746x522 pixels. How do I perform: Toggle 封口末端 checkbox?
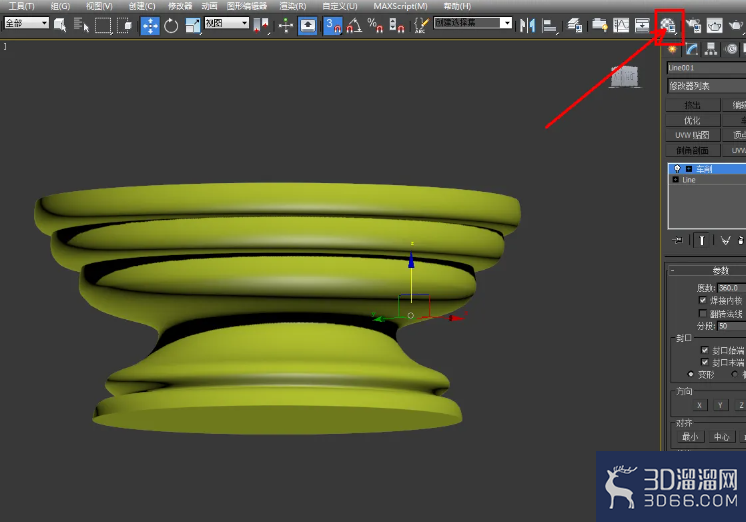coord(705,362)
